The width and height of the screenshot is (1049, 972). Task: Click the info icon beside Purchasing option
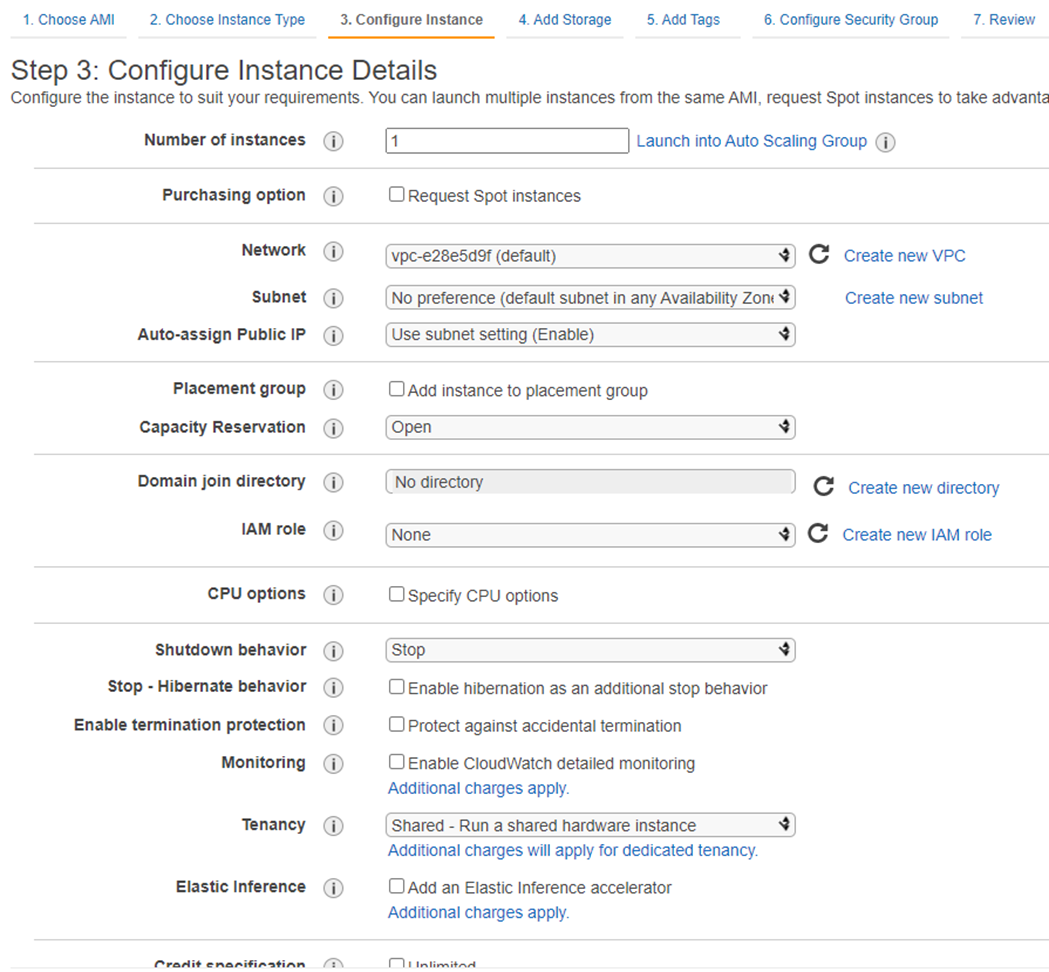[333, 196]
